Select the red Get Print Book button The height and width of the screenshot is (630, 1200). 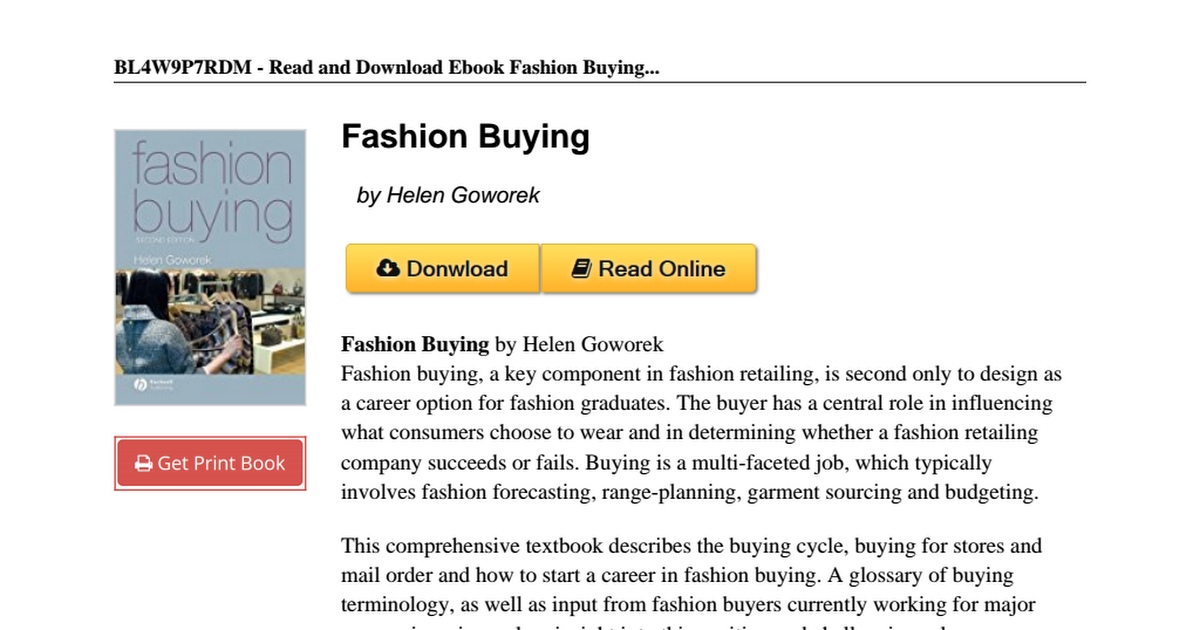pyautogui.click(x=210, y=464)
